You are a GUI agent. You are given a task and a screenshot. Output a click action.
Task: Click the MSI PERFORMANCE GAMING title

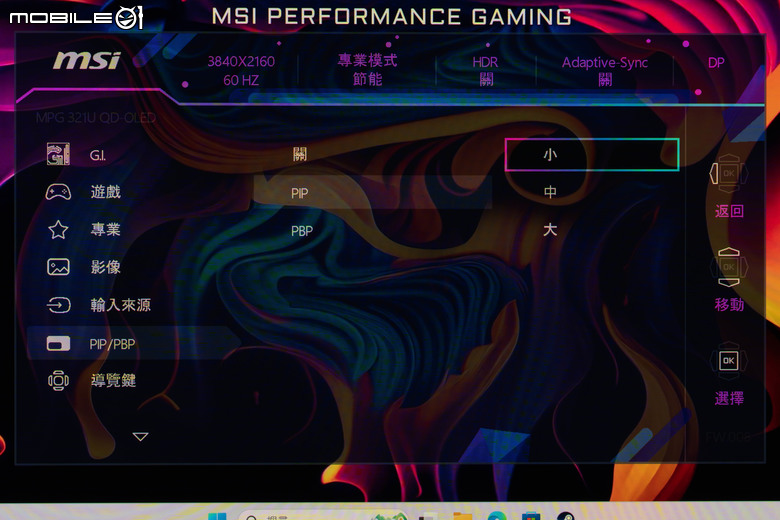(x=392, y=17)
